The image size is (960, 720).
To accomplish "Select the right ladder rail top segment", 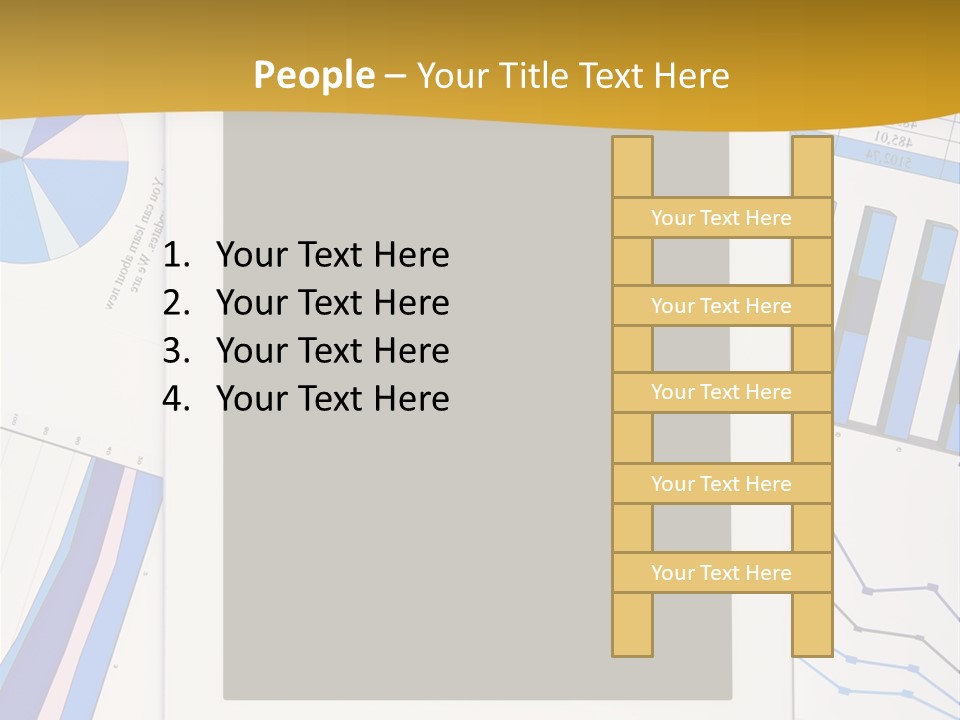I will pyautogui.click(x=812, y=166).
